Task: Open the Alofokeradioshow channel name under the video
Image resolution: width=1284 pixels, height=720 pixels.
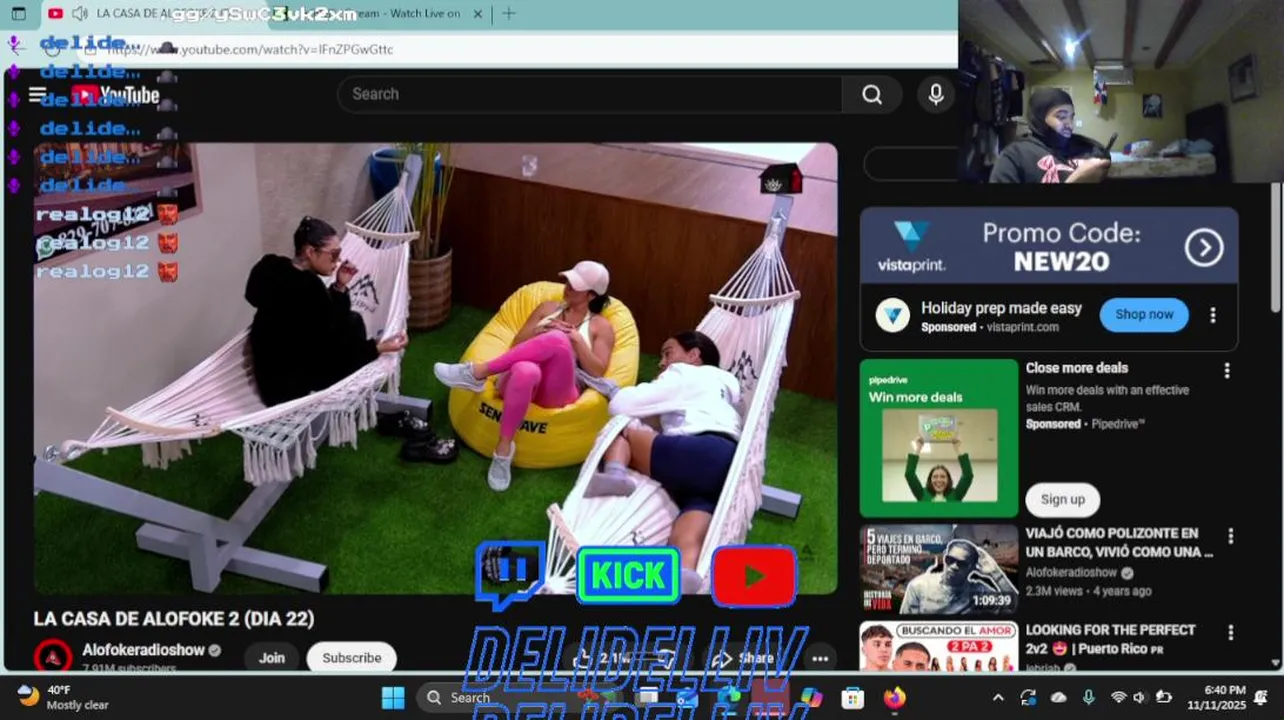Action: 143,650
